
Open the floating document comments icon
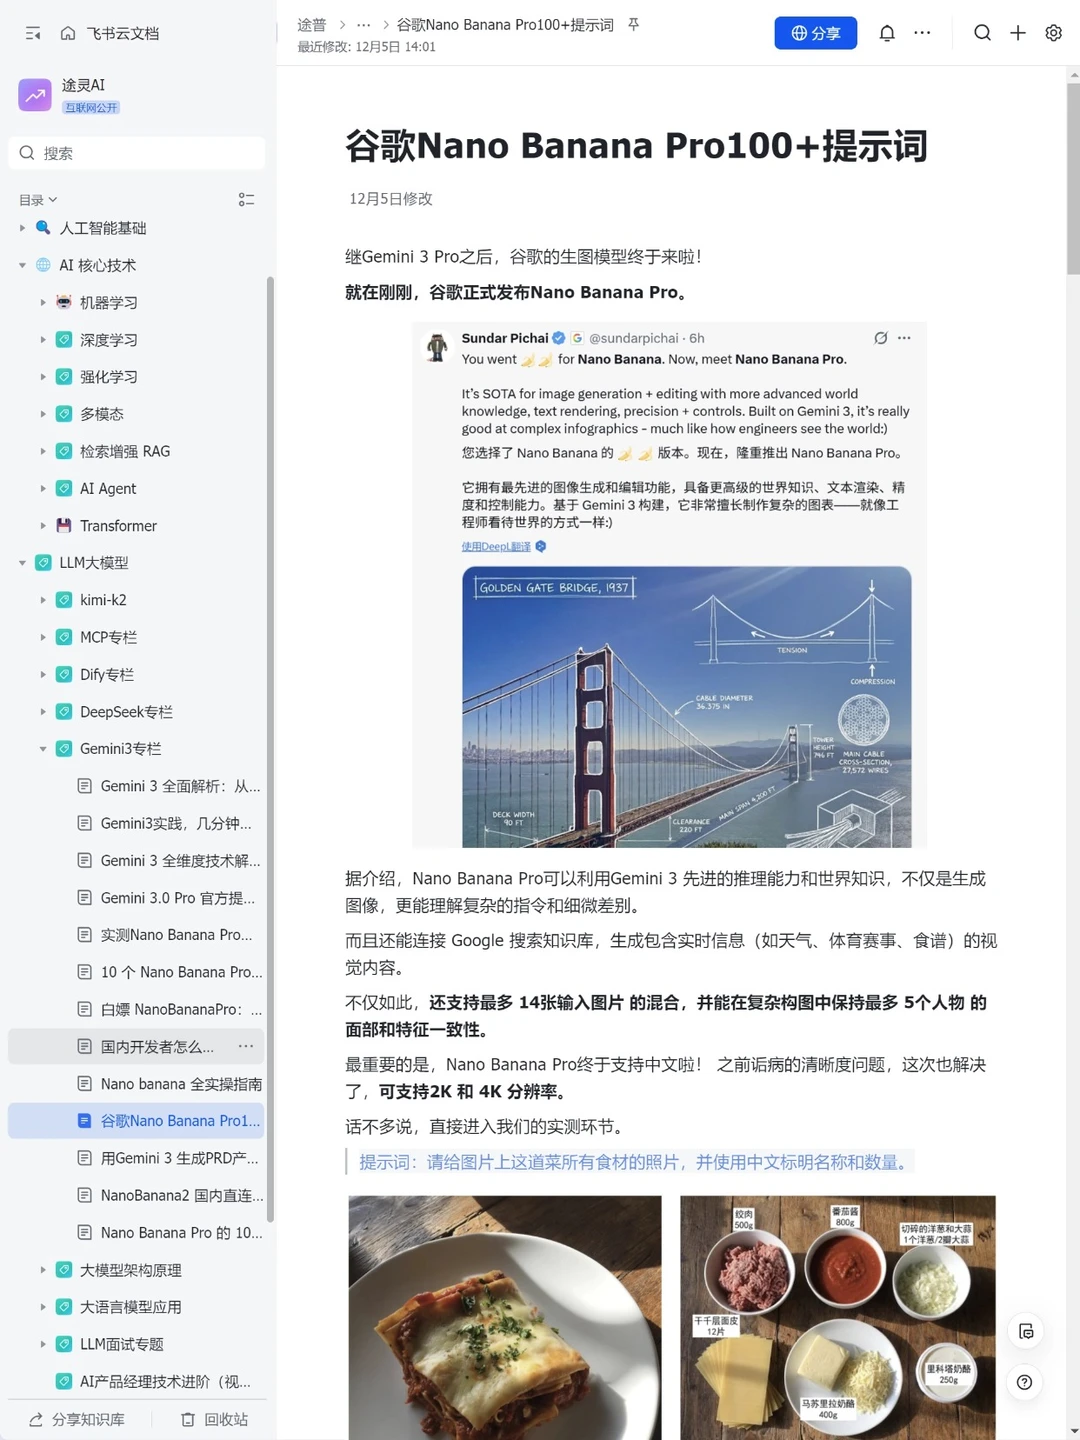tap(1025, 1331)
